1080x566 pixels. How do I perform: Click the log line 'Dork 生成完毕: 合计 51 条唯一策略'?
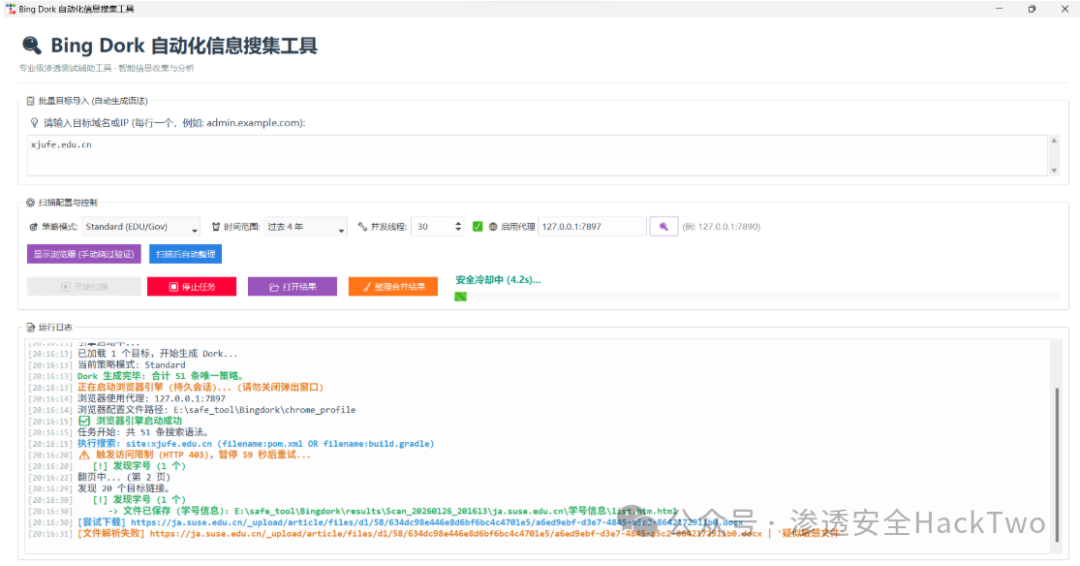pos(160,376)
